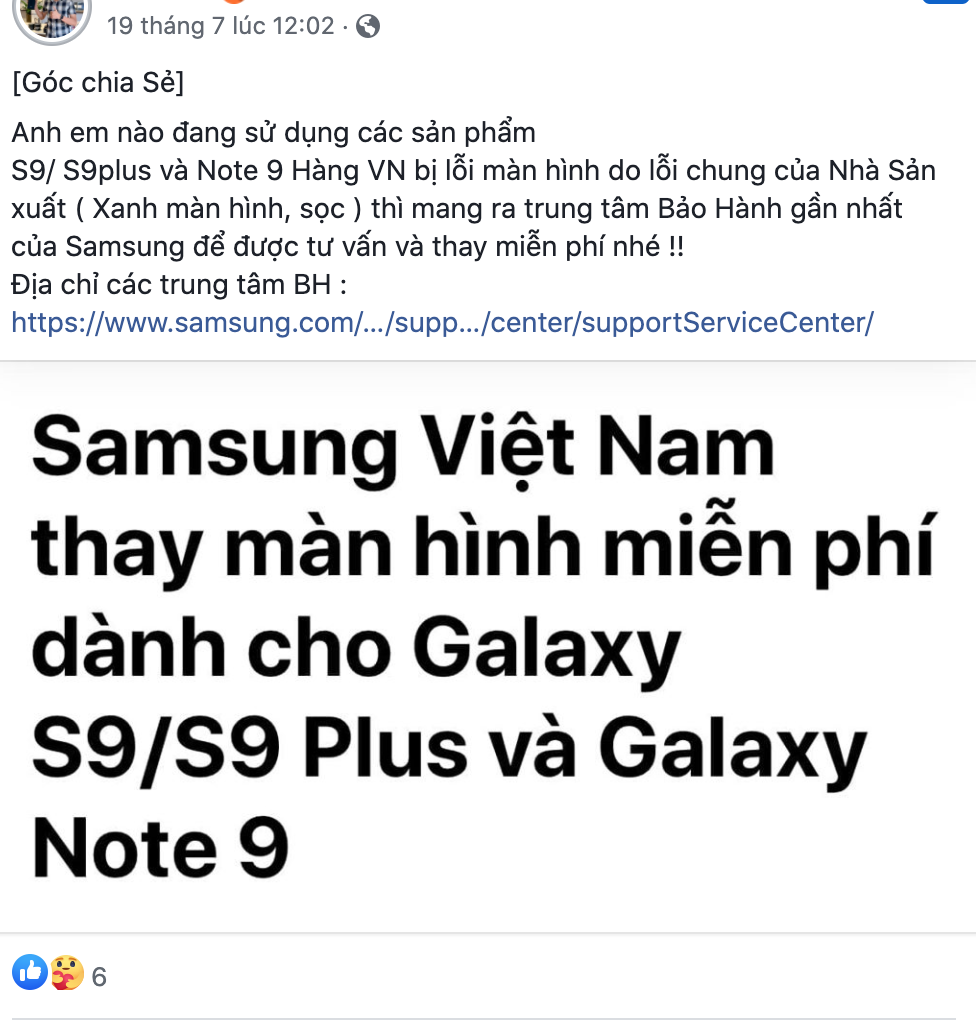
Task: Click the post timestamp 19 tháng 7 lúc 12:02
Action: (x=220, y=26)
